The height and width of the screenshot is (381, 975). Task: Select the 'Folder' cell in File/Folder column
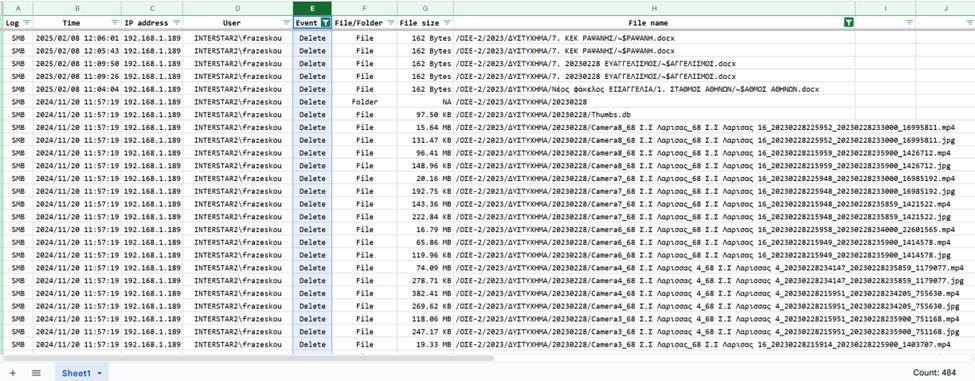pos(364,101)
